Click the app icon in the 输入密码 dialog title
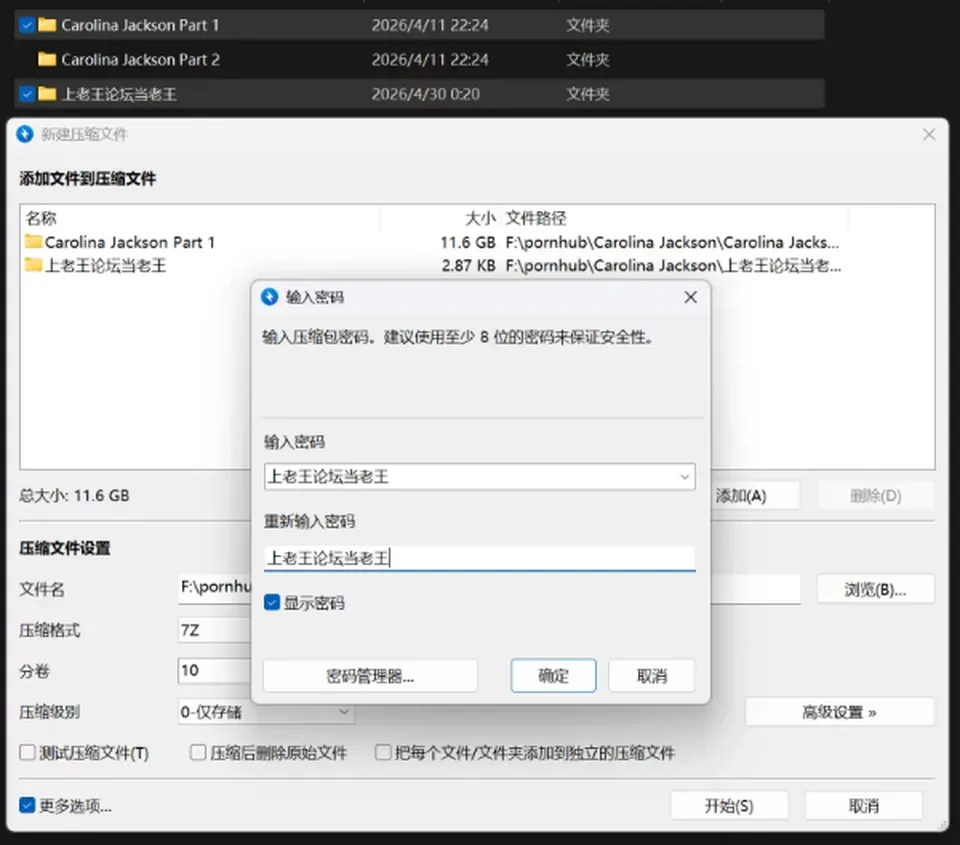Viewport: 960px width, 845px height. pyautogui.click(x=269, y=297)
